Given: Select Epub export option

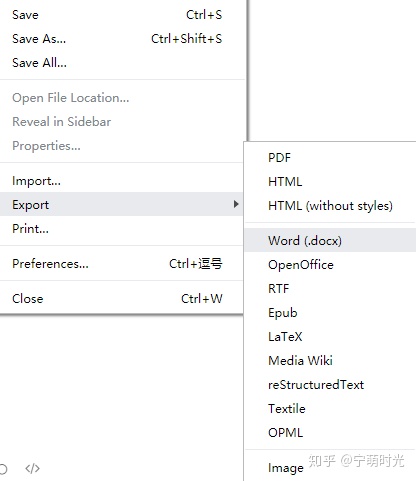Looking at the screenshot, I should [330, 313].
